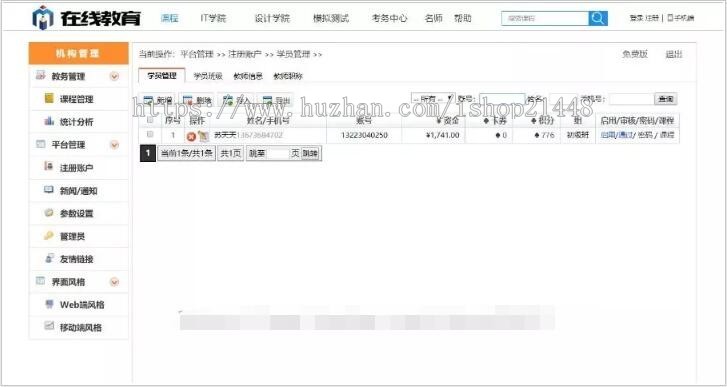Click the 注册账户 sidebar icon
727x387 pixels.
coord(49,166)
